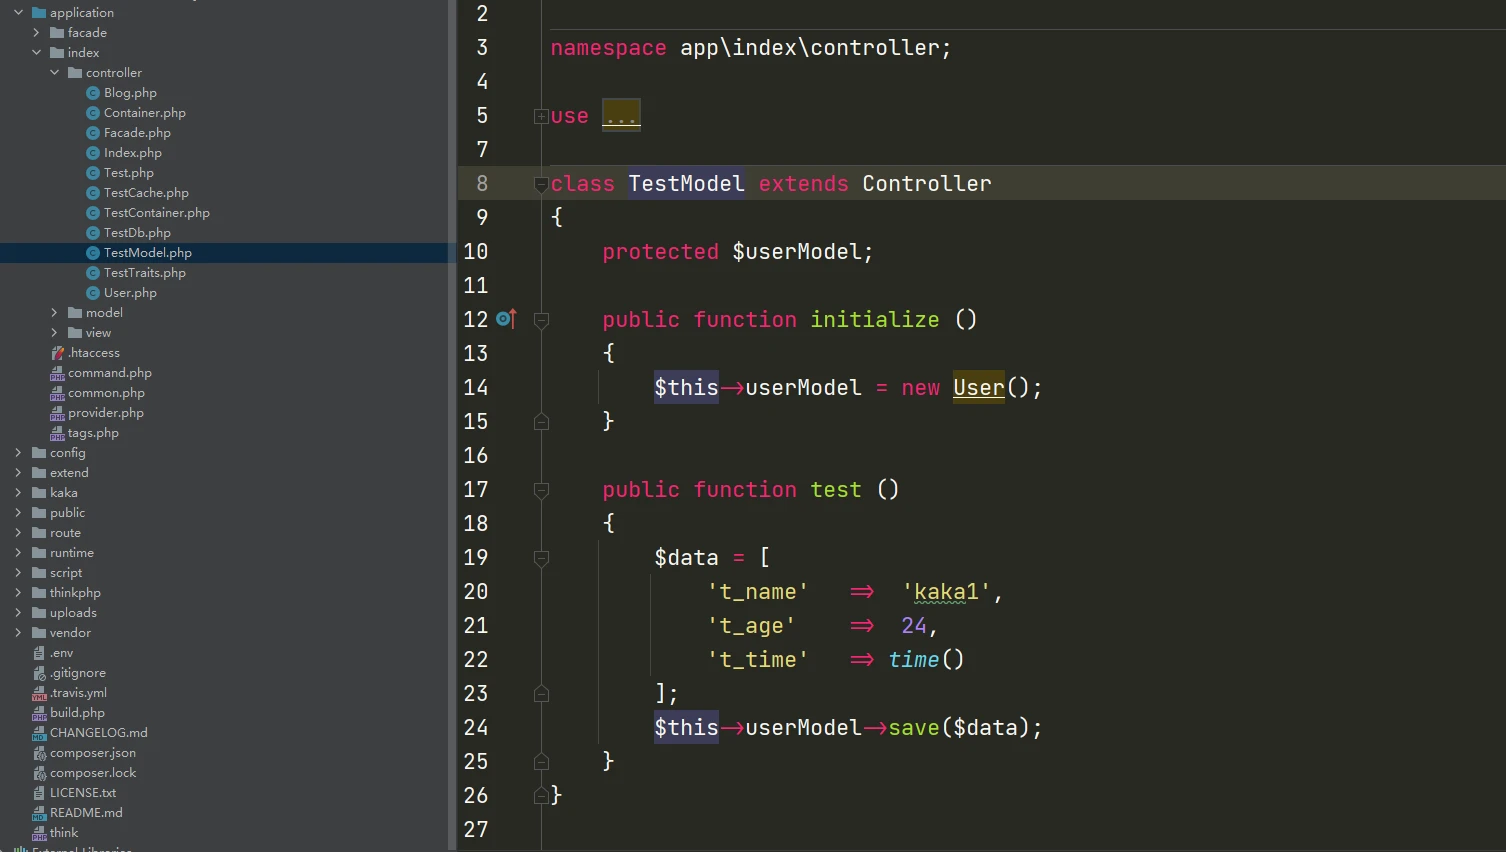Click the LICENSE.txt text file icon

tap(39, 793)
